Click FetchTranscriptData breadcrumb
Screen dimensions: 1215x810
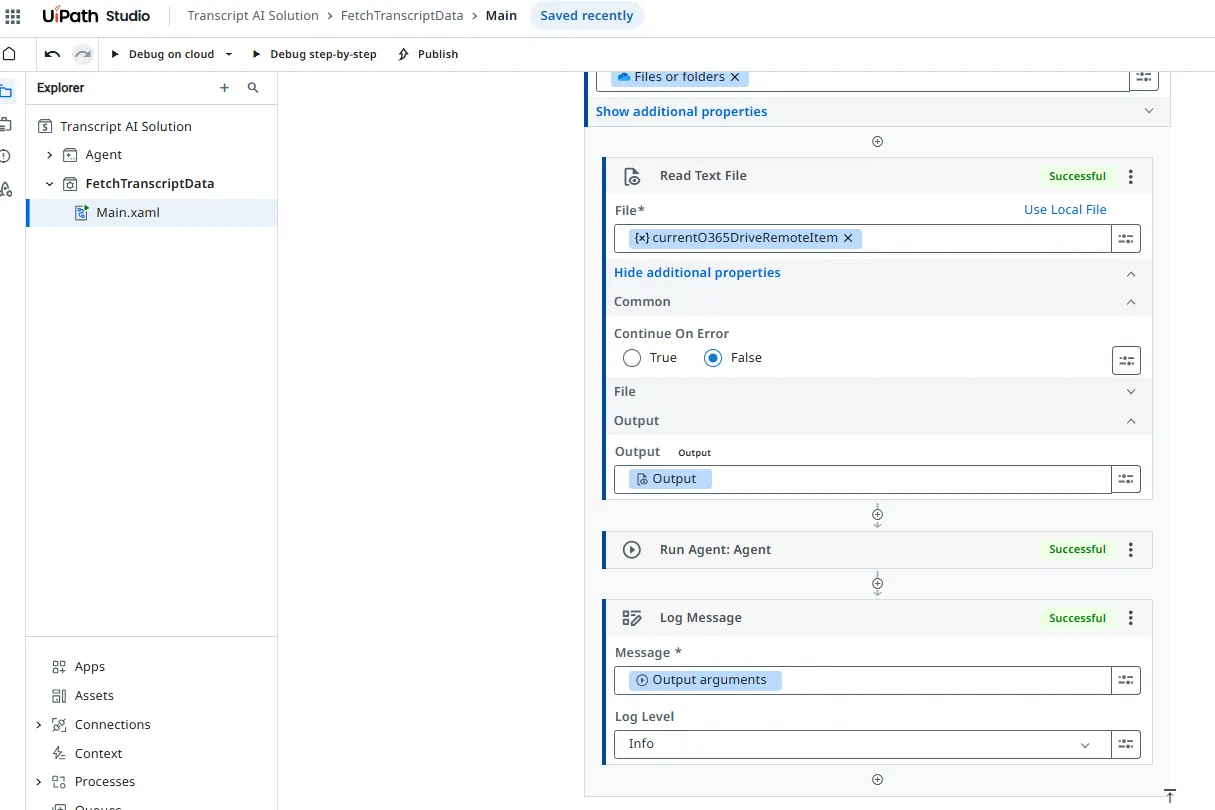(x=403, y=16)
